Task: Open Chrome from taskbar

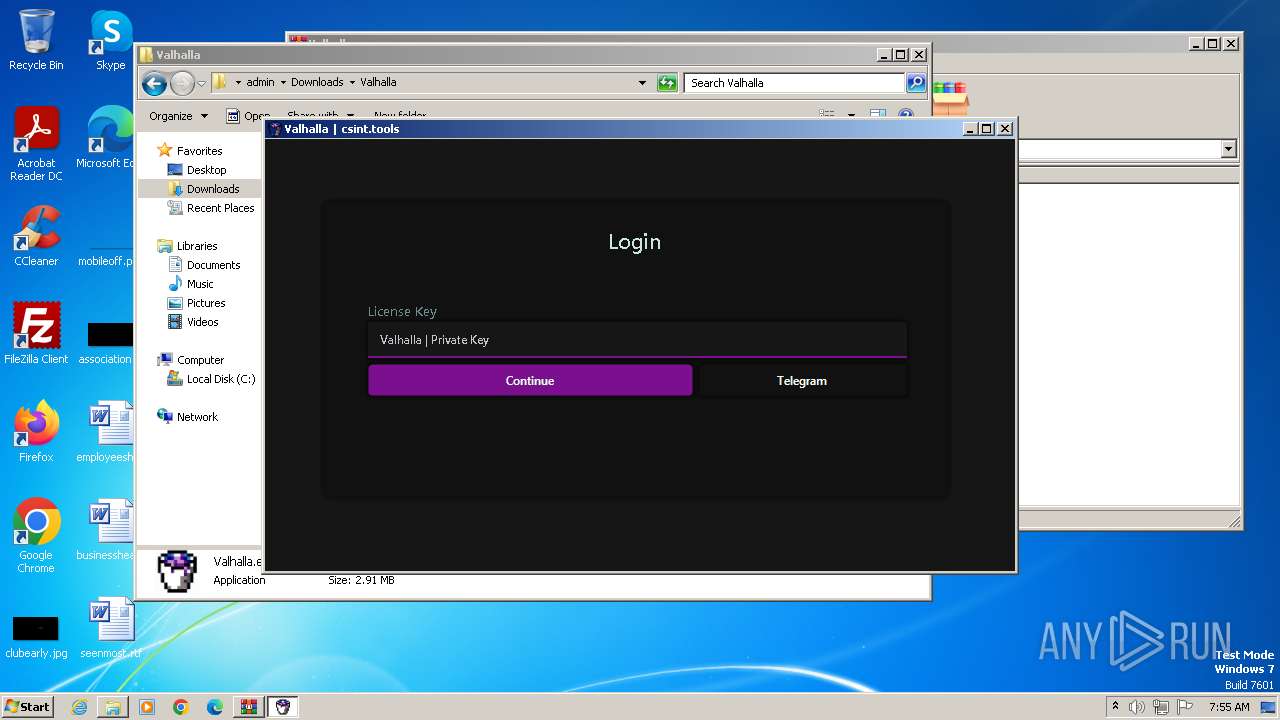Action: coord(181,707)
